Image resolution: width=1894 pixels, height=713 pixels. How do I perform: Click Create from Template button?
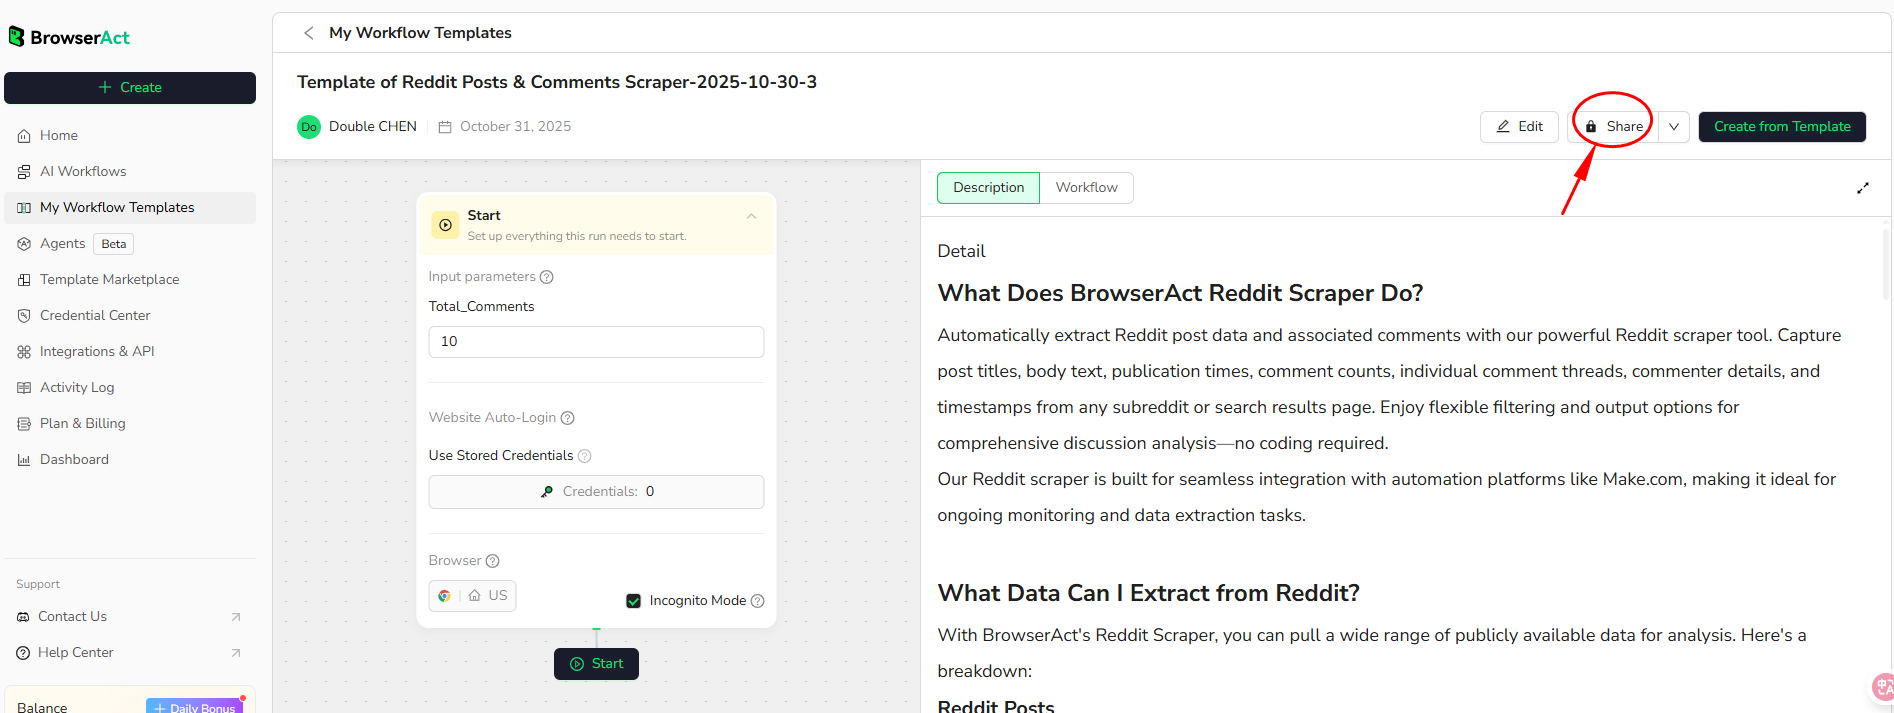tap(1781, 127)
